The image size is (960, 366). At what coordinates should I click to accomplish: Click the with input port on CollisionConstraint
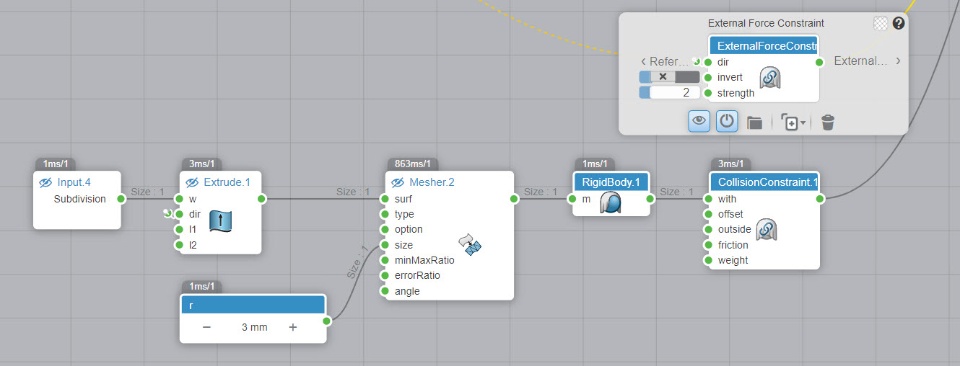point(708,199)
